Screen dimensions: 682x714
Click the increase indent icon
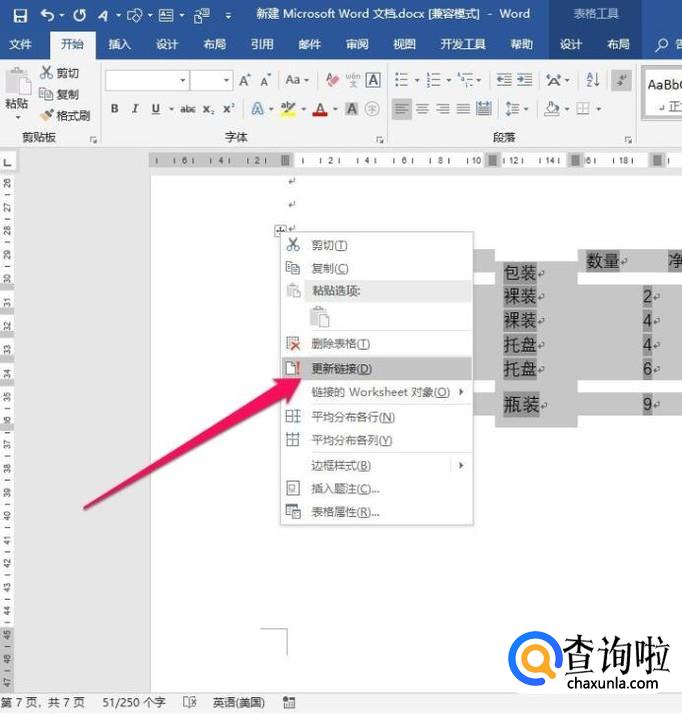point(524,80)
